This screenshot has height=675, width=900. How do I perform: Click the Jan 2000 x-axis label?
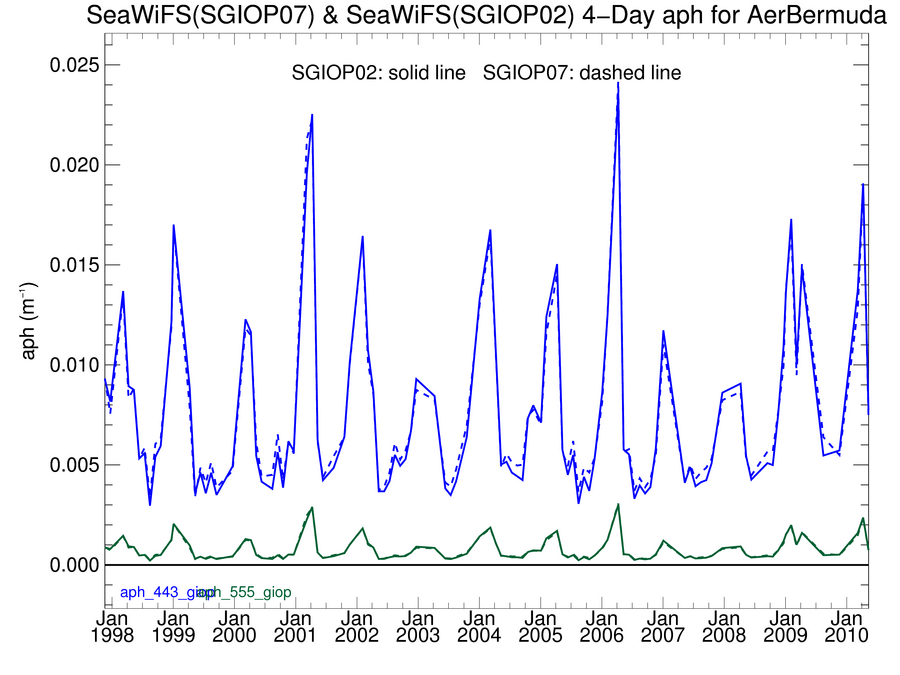tap(234, 627)
